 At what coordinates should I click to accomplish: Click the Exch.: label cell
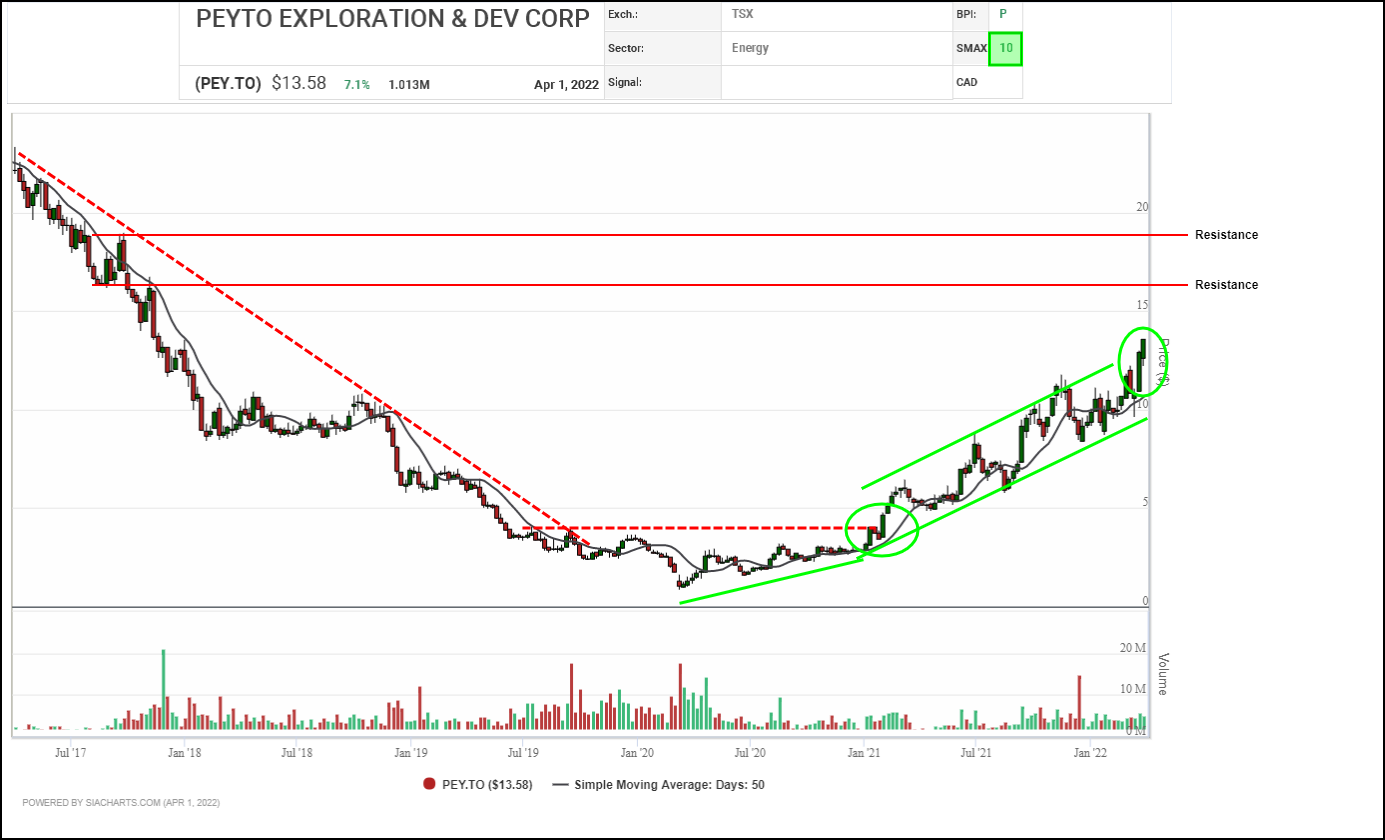[x=661, y=15]
